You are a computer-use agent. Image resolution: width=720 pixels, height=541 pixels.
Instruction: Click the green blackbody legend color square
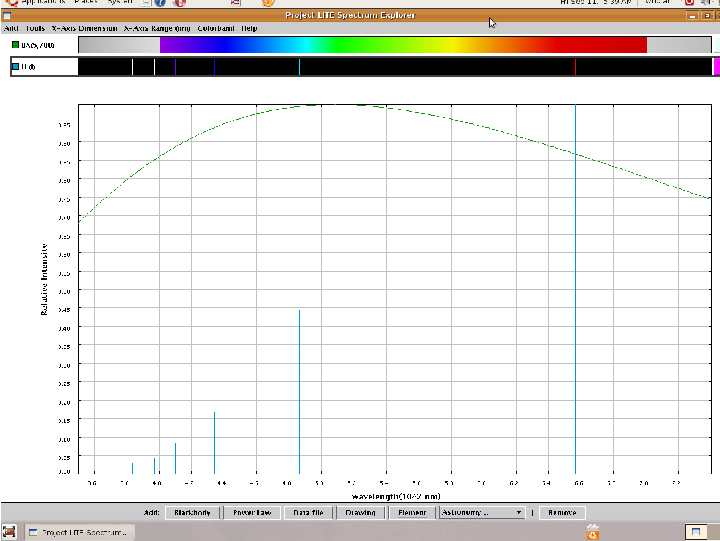point(16,45)
